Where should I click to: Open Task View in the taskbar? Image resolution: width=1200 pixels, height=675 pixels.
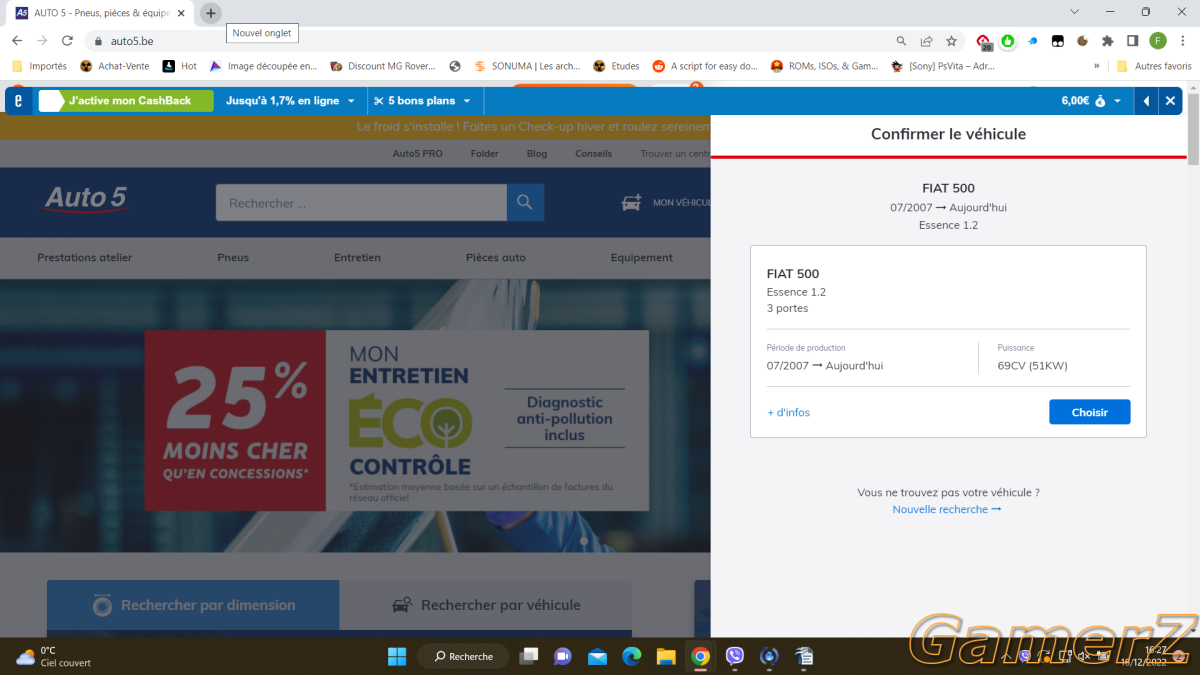pos(529,656)
